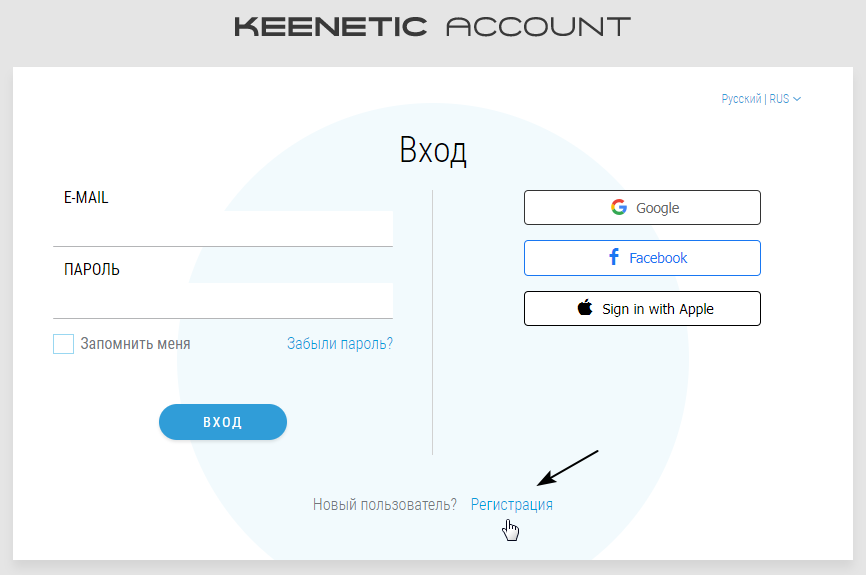Click the Apple logo icon
866x575 pixels.
click(585, 307)
